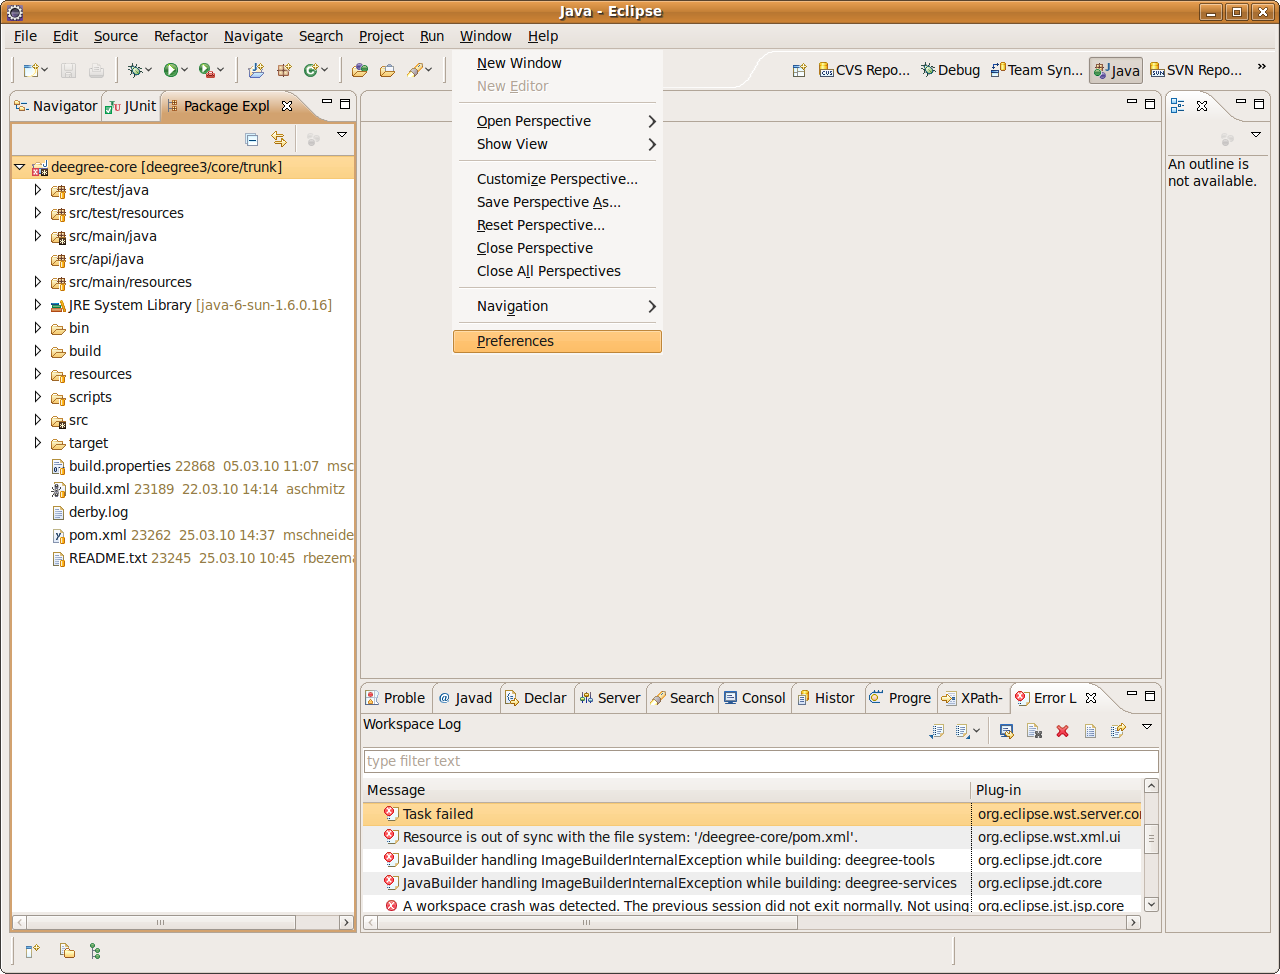
Task: Click New Window in the Window menu
Action: click(x=557, y=63)
